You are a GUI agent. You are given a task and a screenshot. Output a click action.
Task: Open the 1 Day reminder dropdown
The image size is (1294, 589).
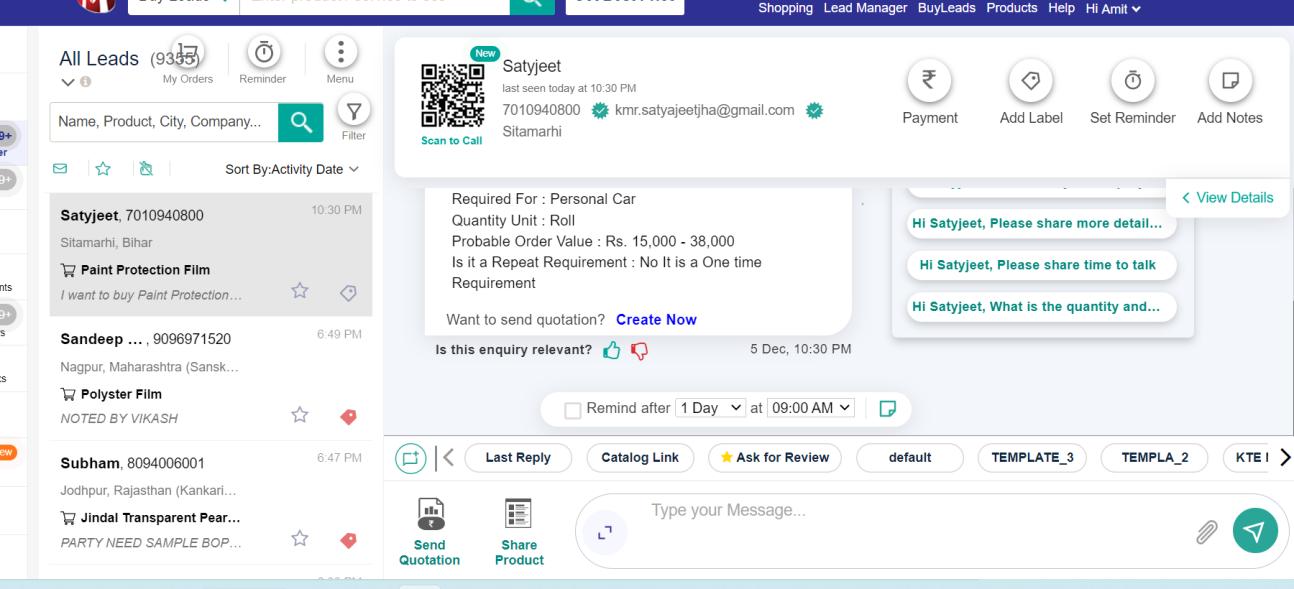(x=711, y=408)
